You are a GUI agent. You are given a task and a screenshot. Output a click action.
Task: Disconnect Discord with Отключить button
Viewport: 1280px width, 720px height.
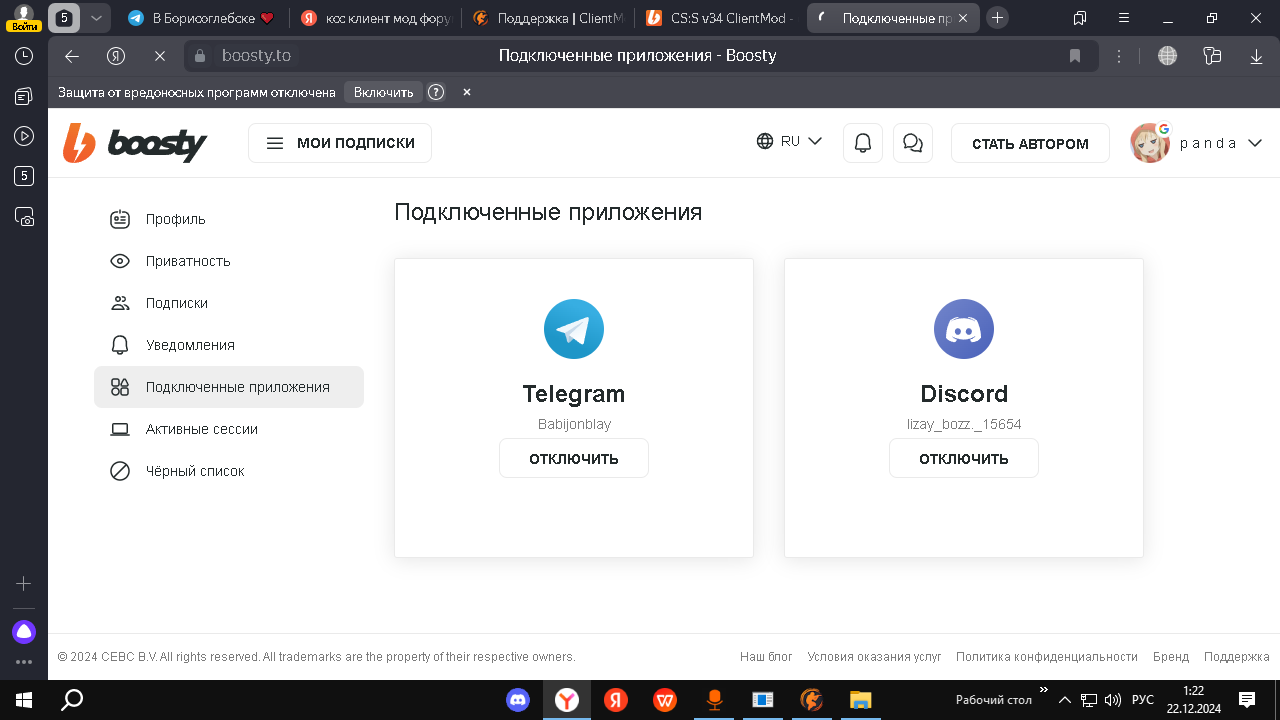click(x=963, y=459)
